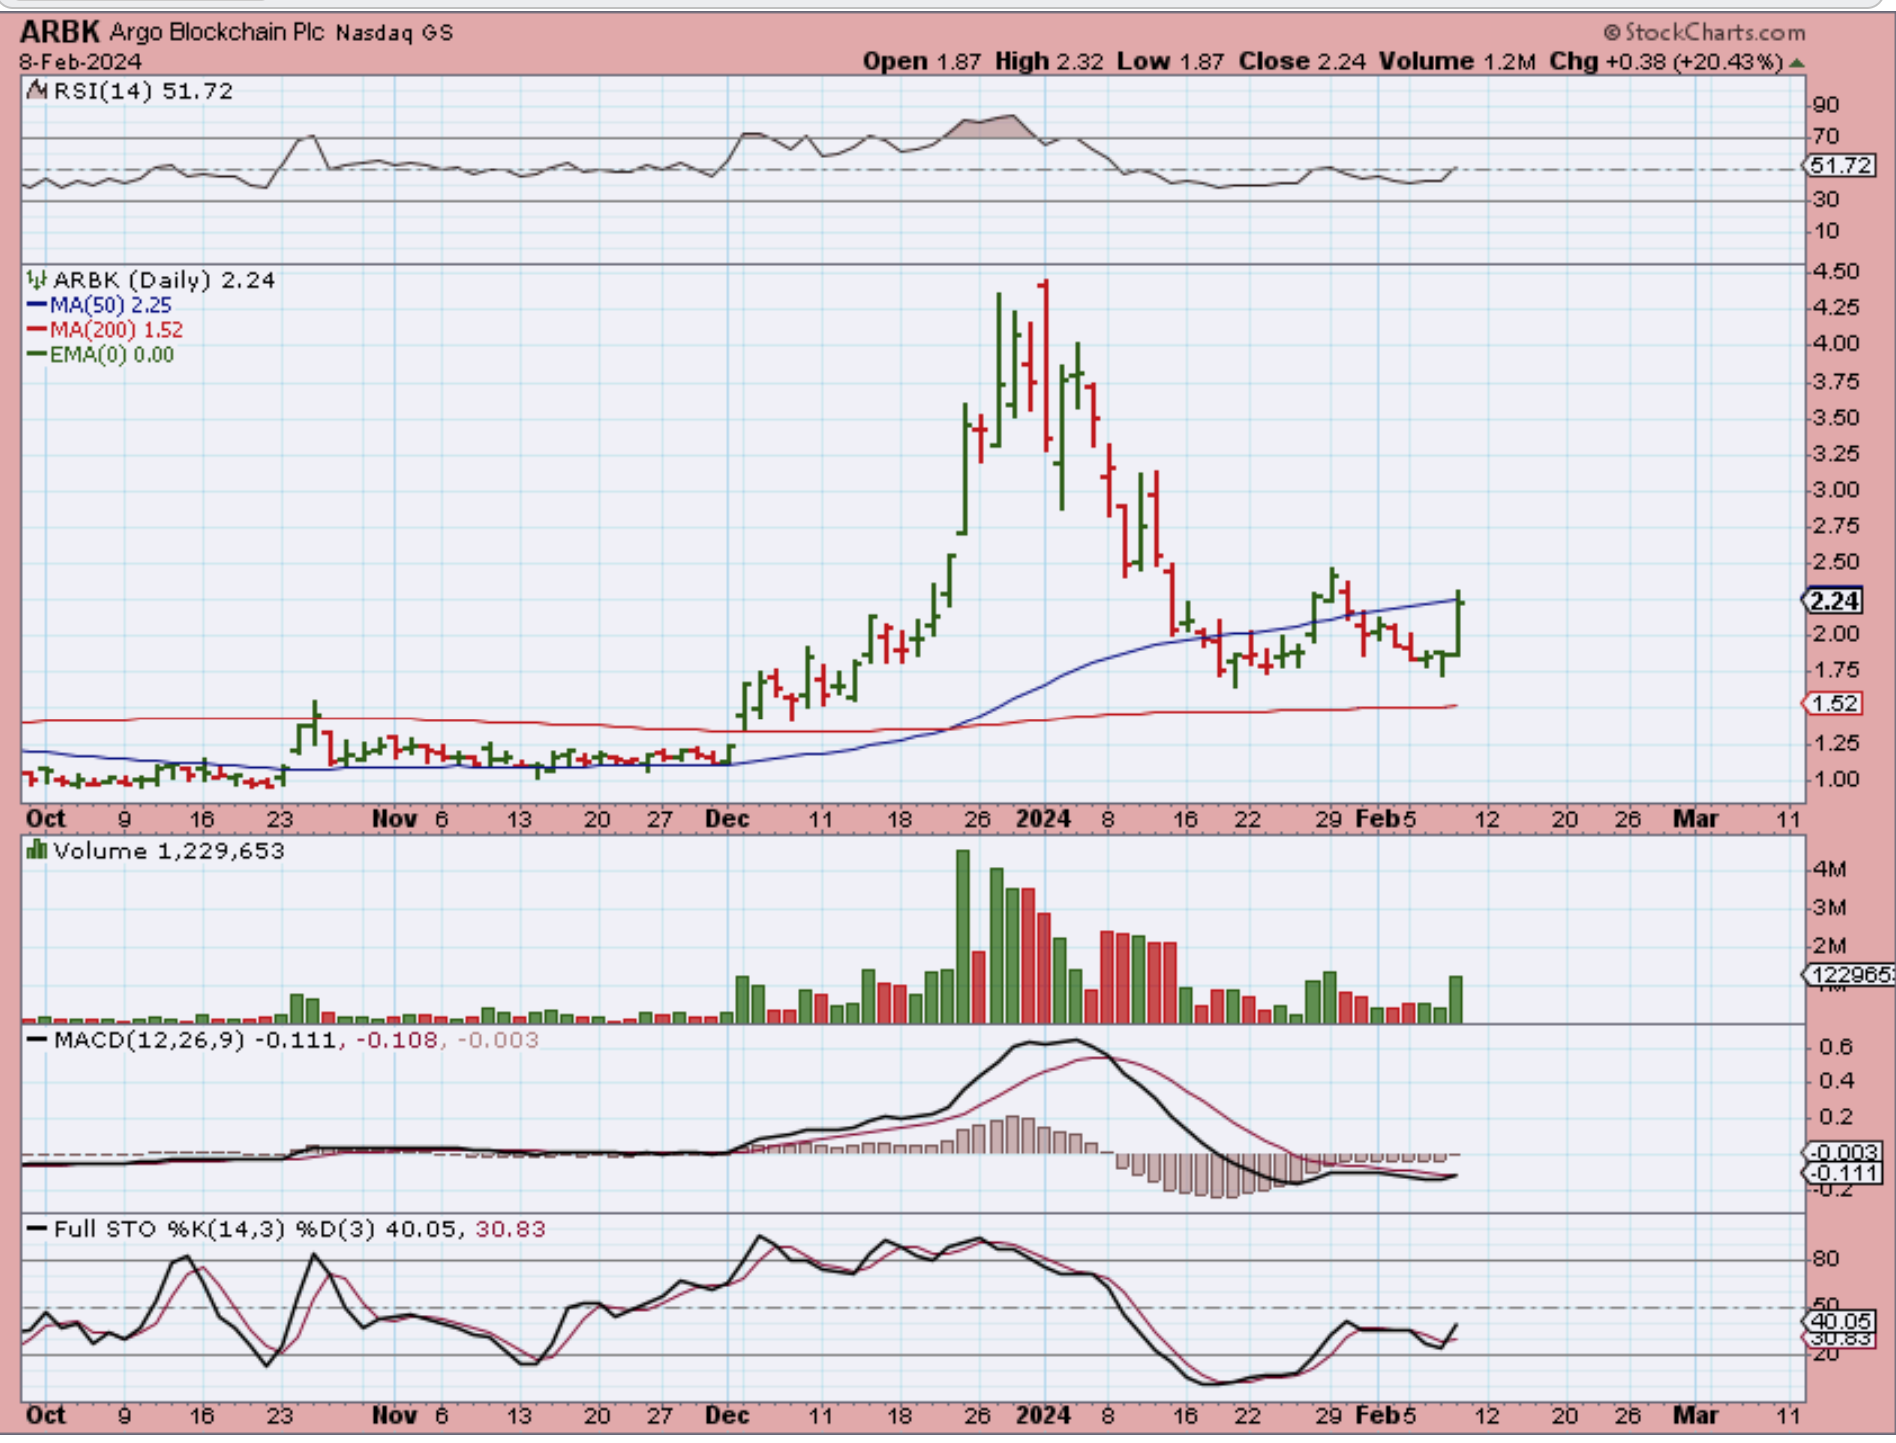The image size is (1896, 1443).
Task: Click the green up-arrow beside the change percent
Action: click(x=1797, y=63)
